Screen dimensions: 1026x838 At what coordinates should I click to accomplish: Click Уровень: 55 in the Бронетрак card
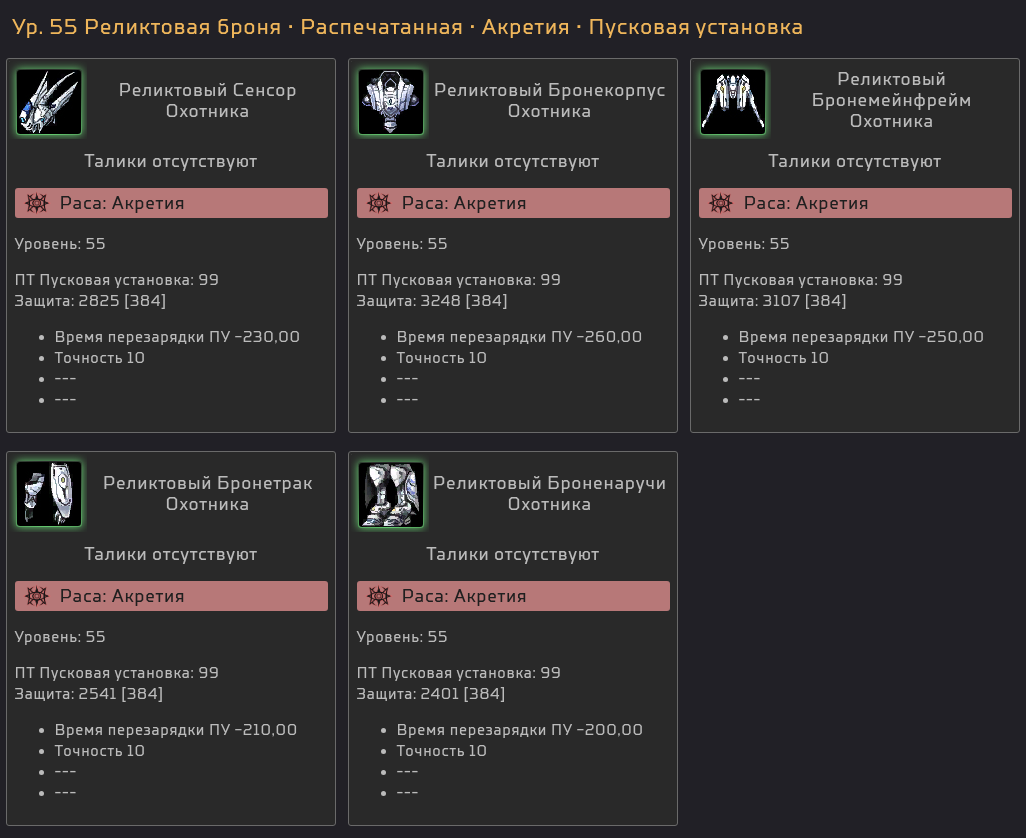point(60,637)
